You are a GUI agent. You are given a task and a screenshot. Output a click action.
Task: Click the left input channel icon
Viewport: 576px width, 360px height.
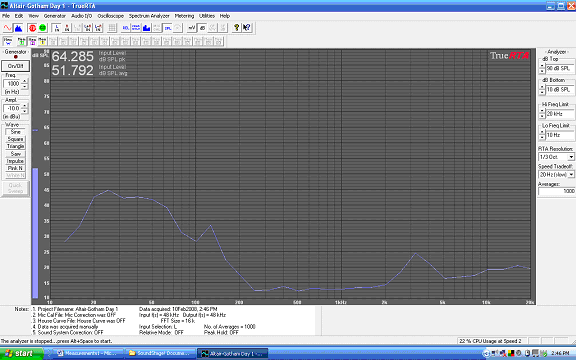57,28
